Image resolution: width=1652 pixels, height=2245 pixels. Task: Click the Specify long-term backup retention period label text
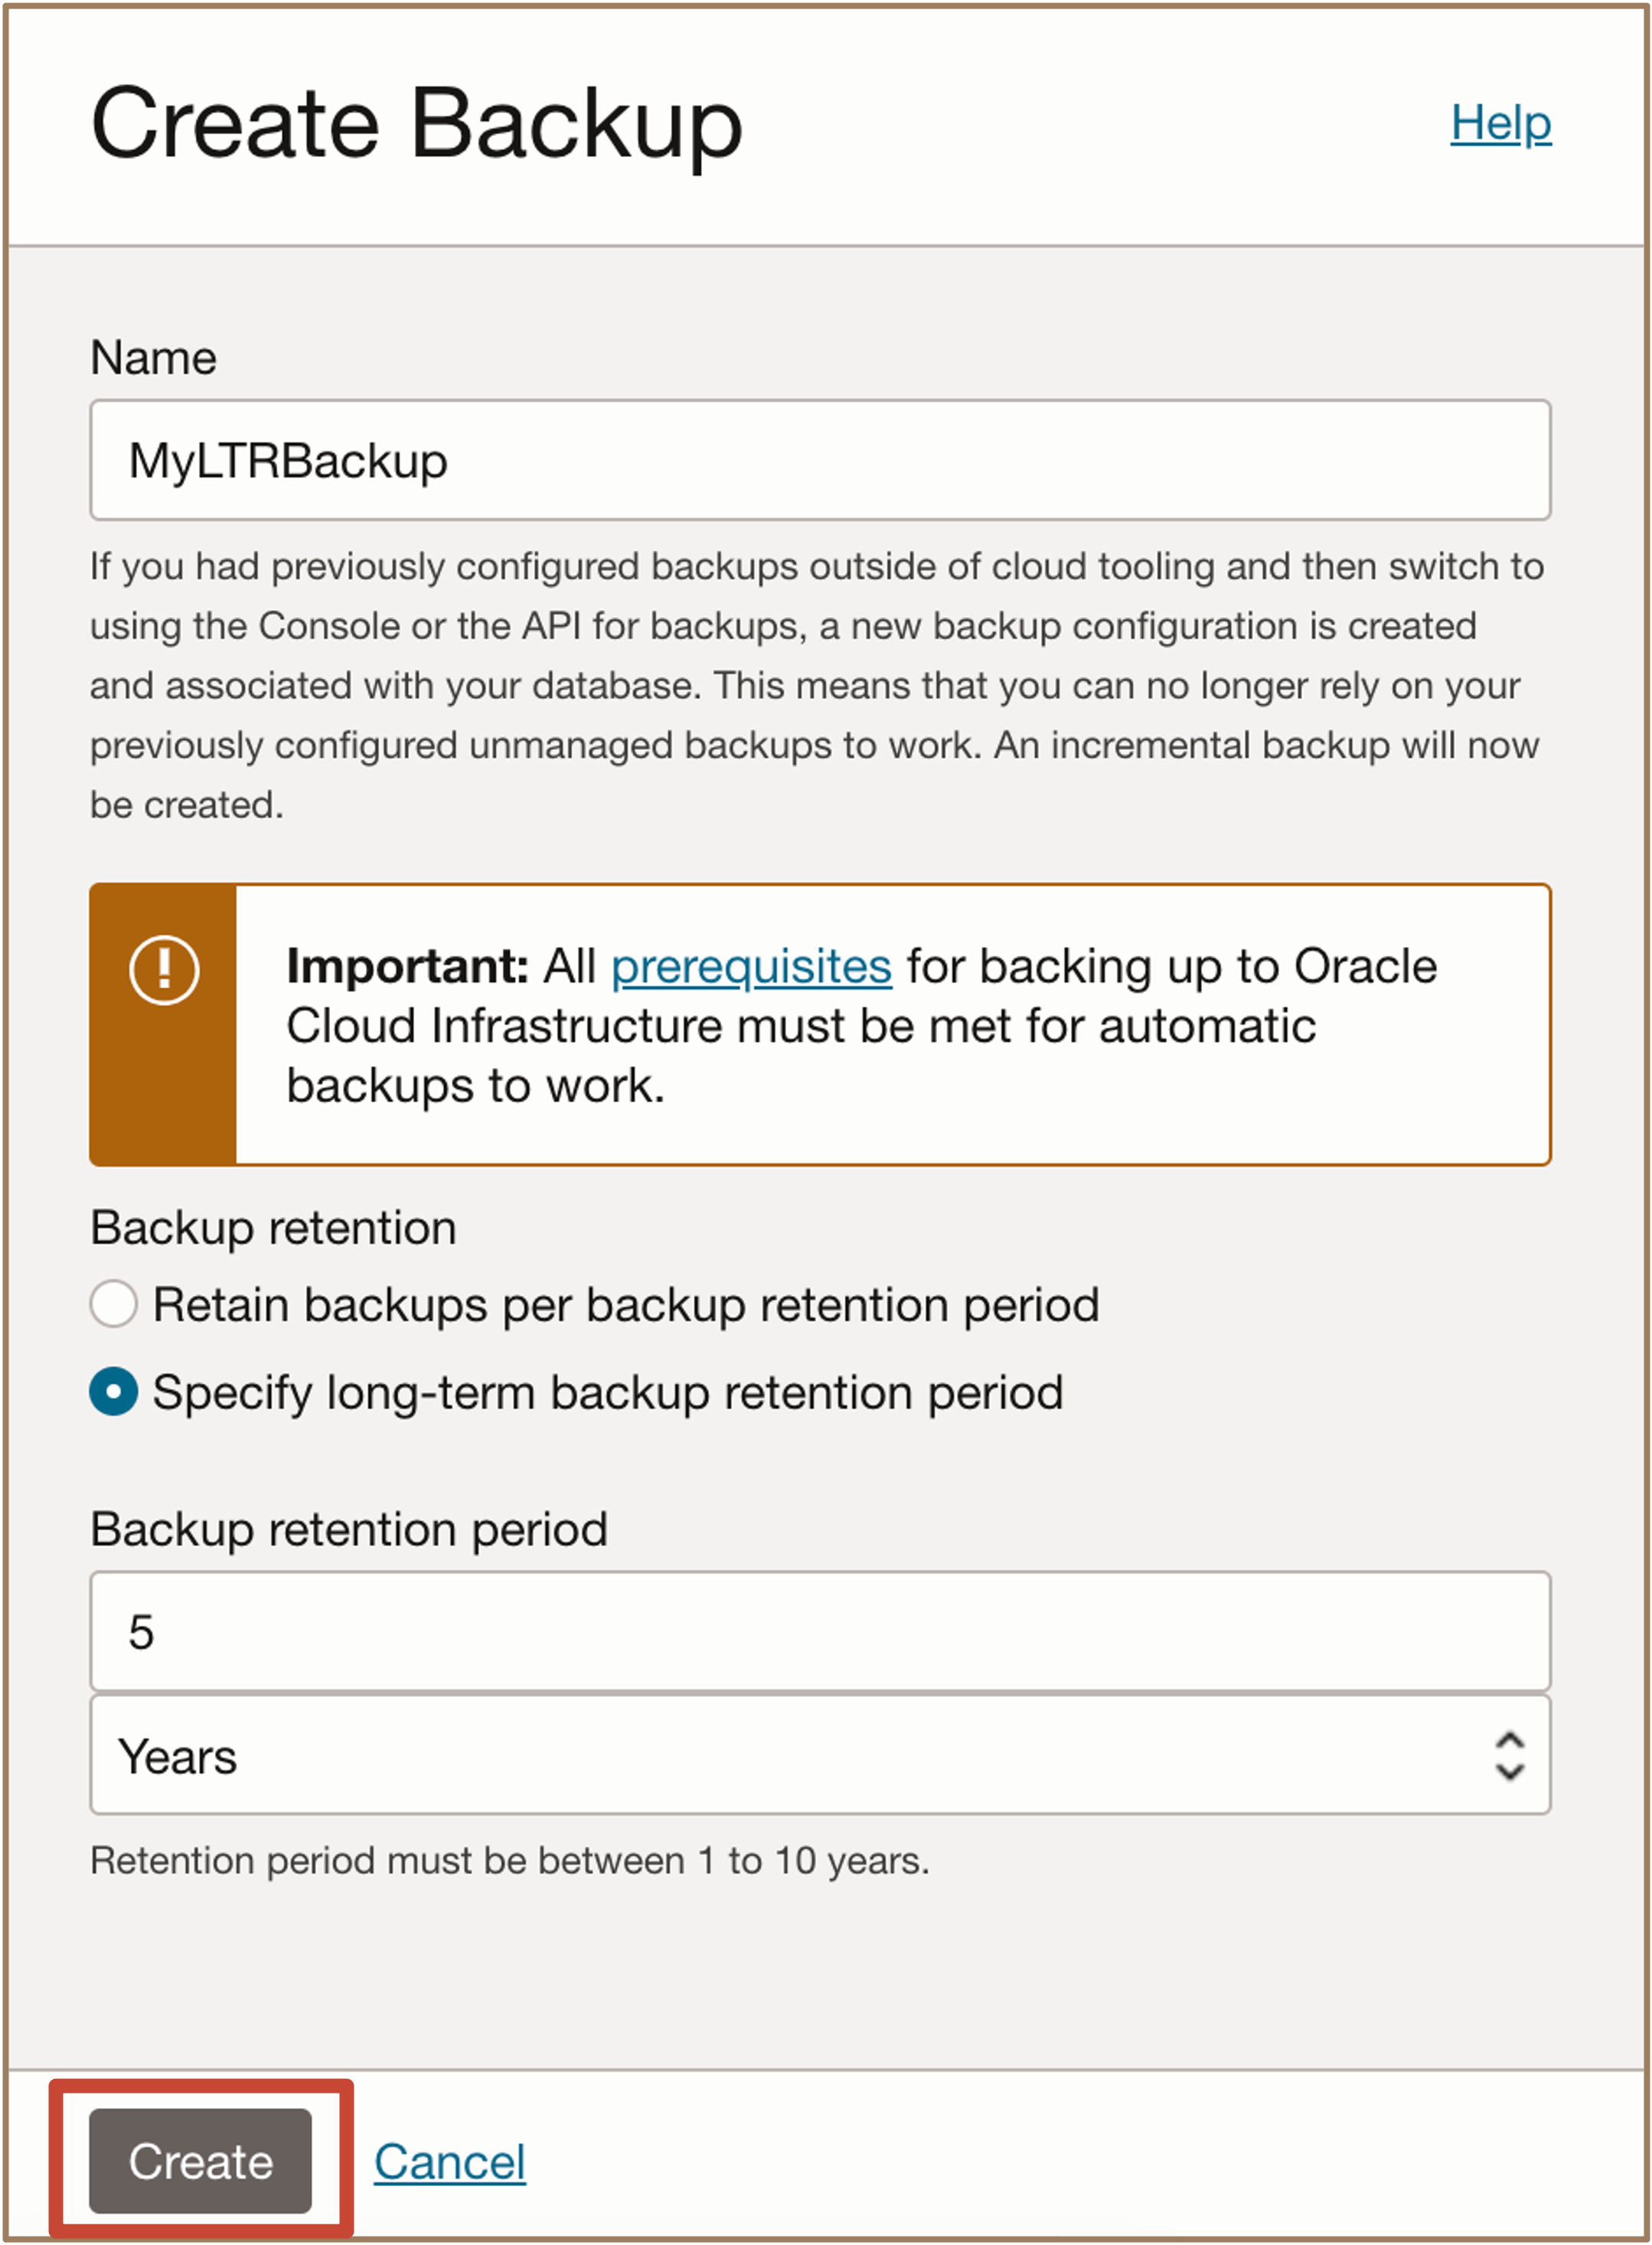(x=607, y=1392)
